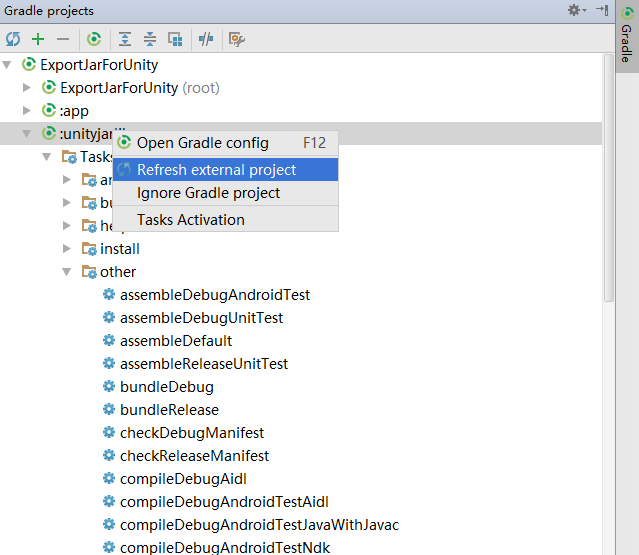Collapse the other task group arrow
Image resolution: width=639 pixels, height=555 pixels.
click(x=67, y=271)
